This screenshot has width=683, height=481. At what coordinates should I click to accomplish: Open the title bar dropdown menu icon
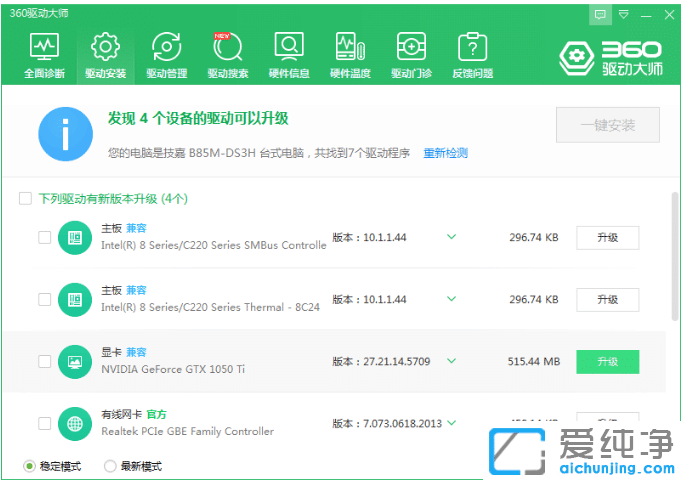[x=624, y=15]
